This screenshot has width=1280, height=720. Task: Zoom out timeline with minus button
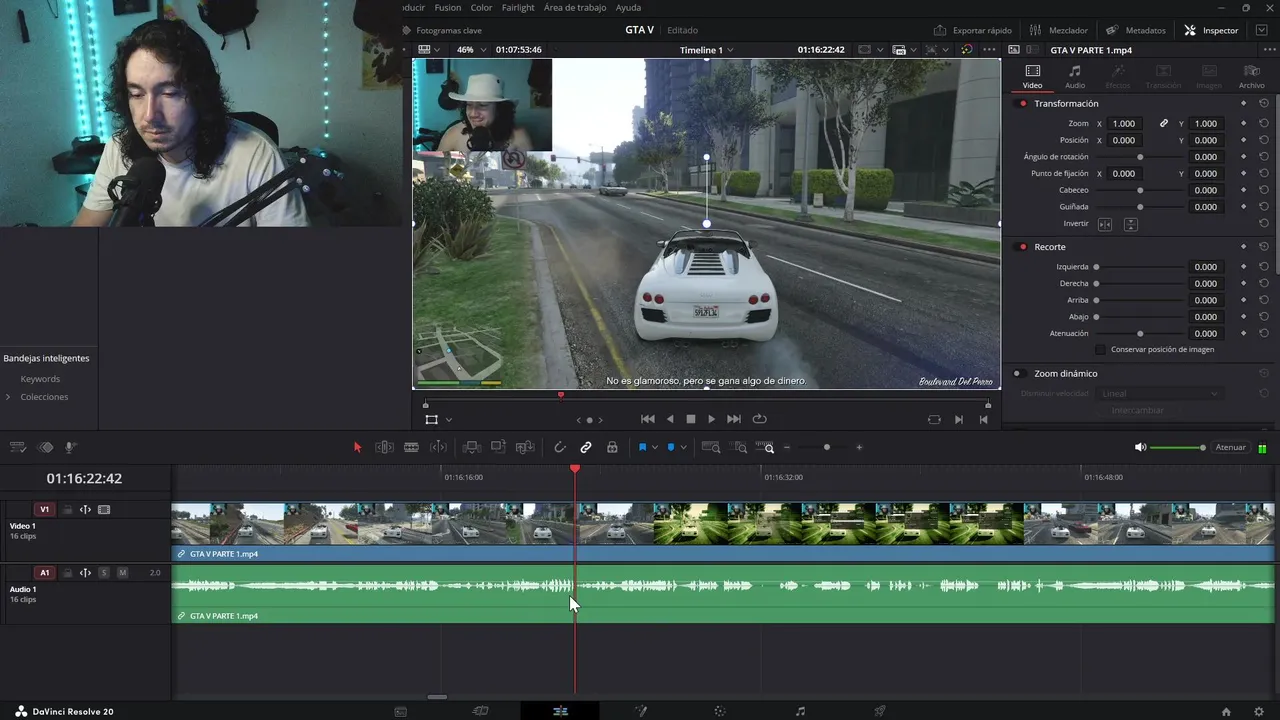[787, 447]
